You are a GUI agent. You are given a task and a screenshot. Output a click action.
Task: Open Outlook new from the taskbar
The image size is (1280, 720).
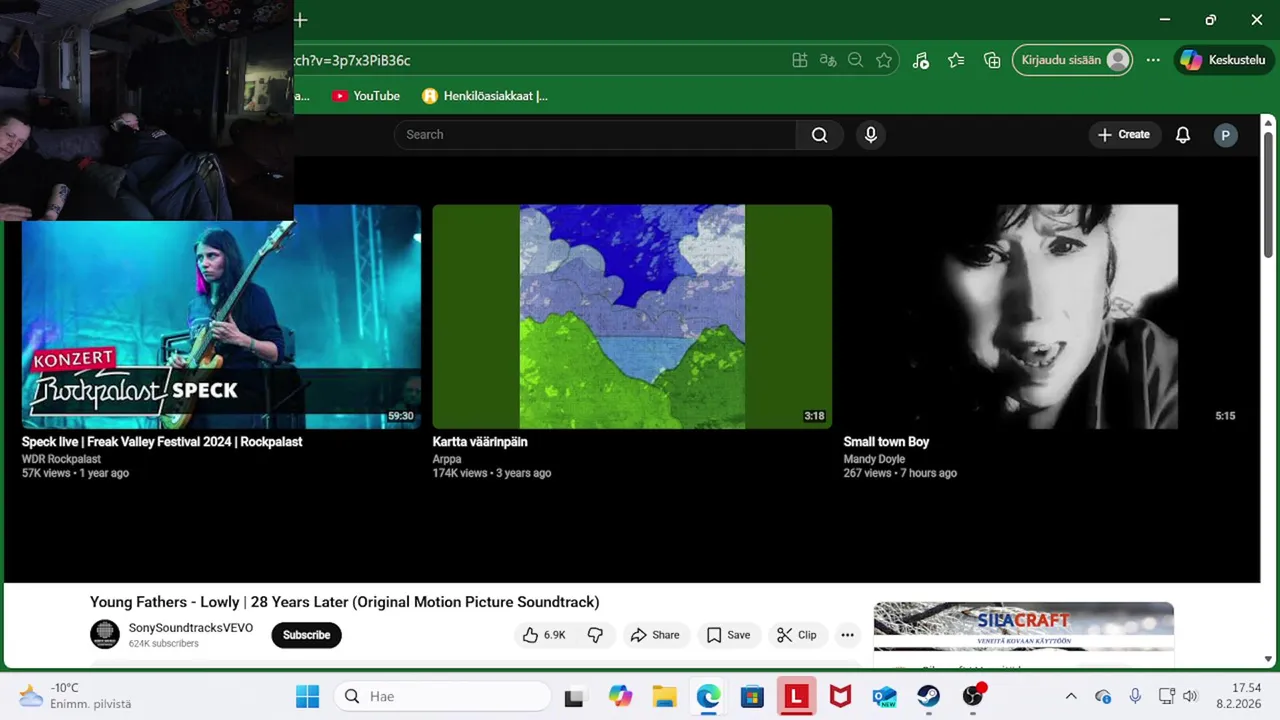tap(884, 696)
